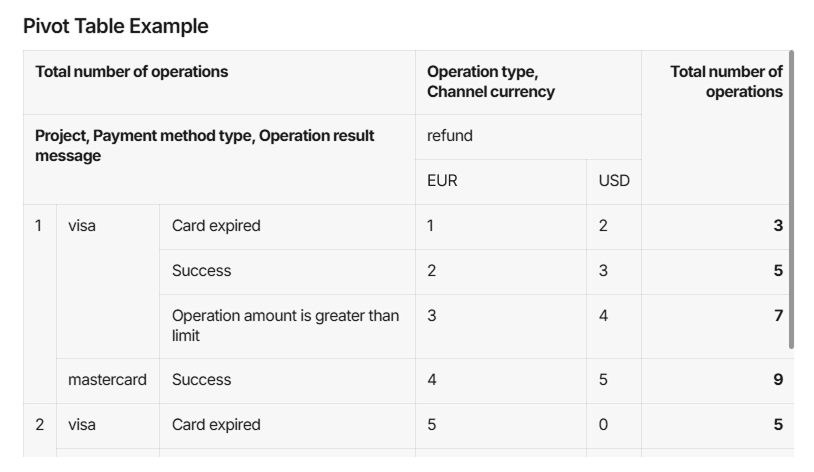
Task: Select the refund operation type header
Action: pos(528,137)
